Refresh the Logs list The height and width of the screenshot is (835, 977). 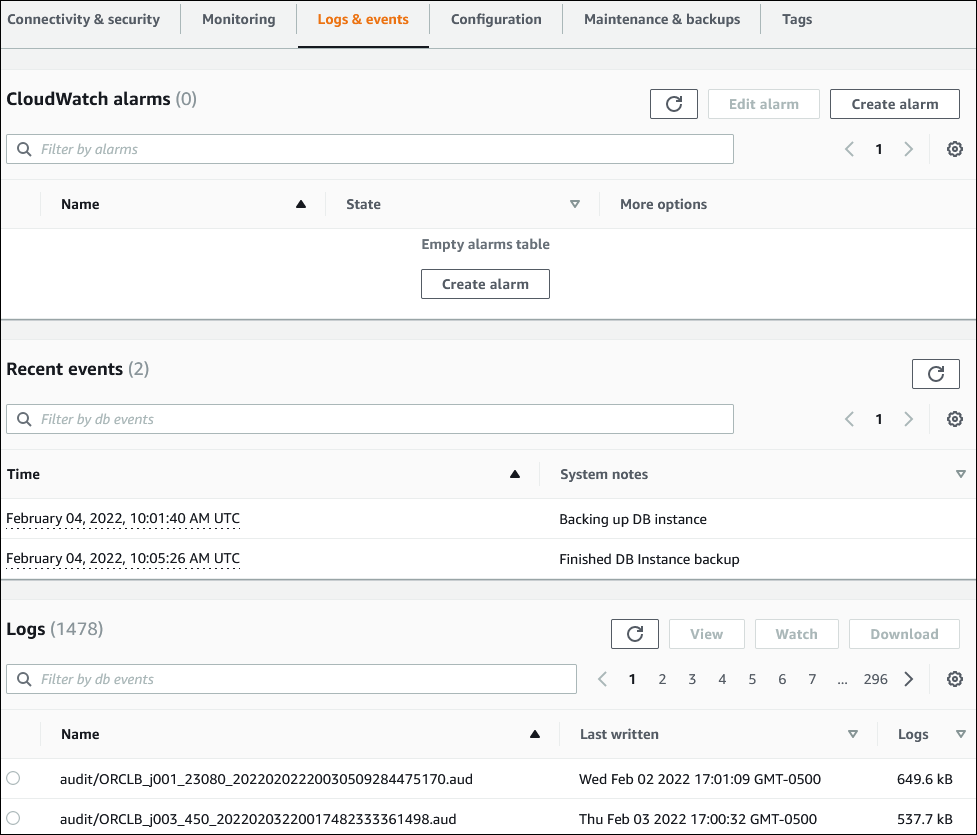click(635, 633)
